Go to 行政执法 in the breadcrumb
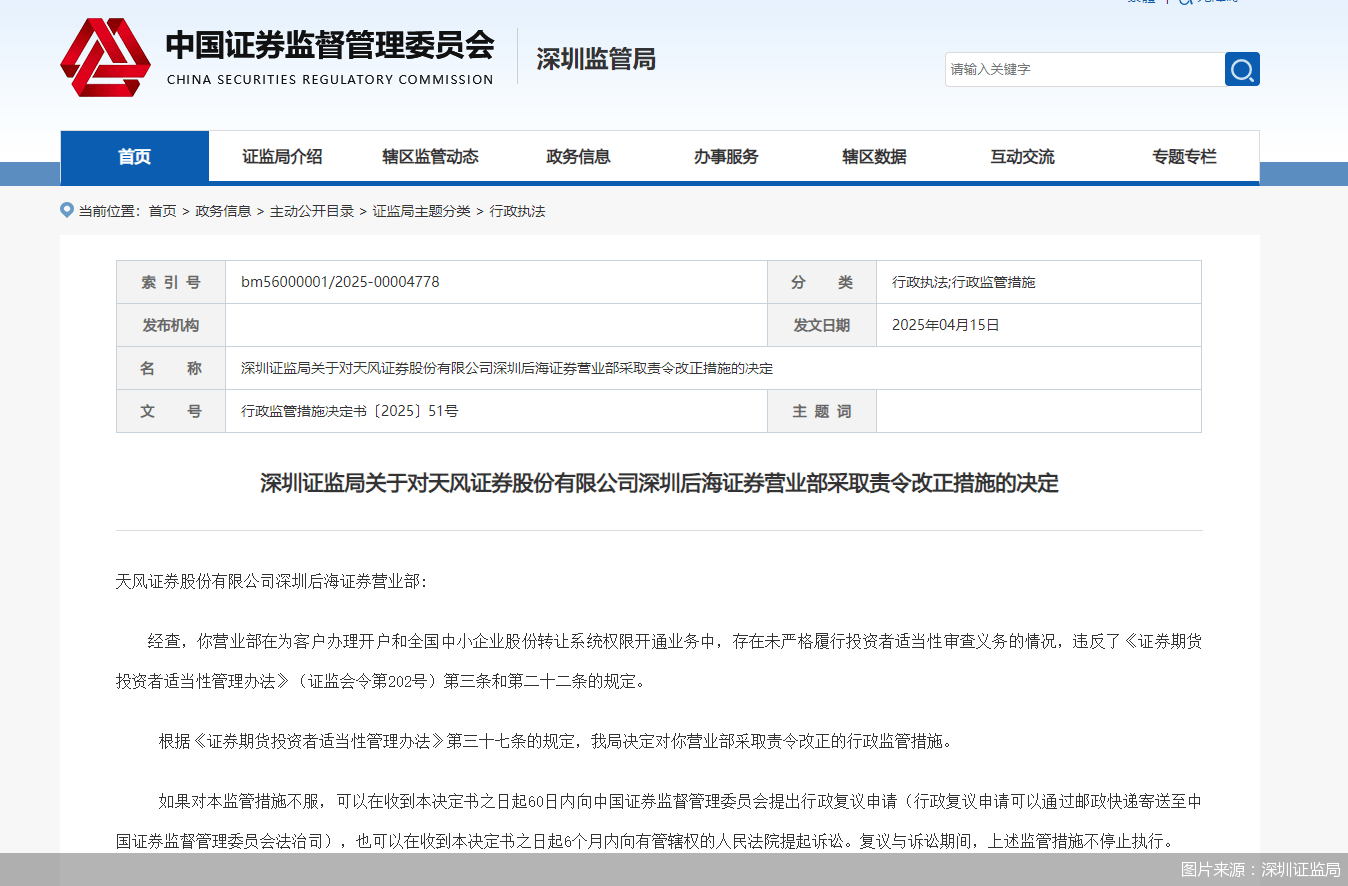This screenshot has height=886, width=1348. point(517,211)
